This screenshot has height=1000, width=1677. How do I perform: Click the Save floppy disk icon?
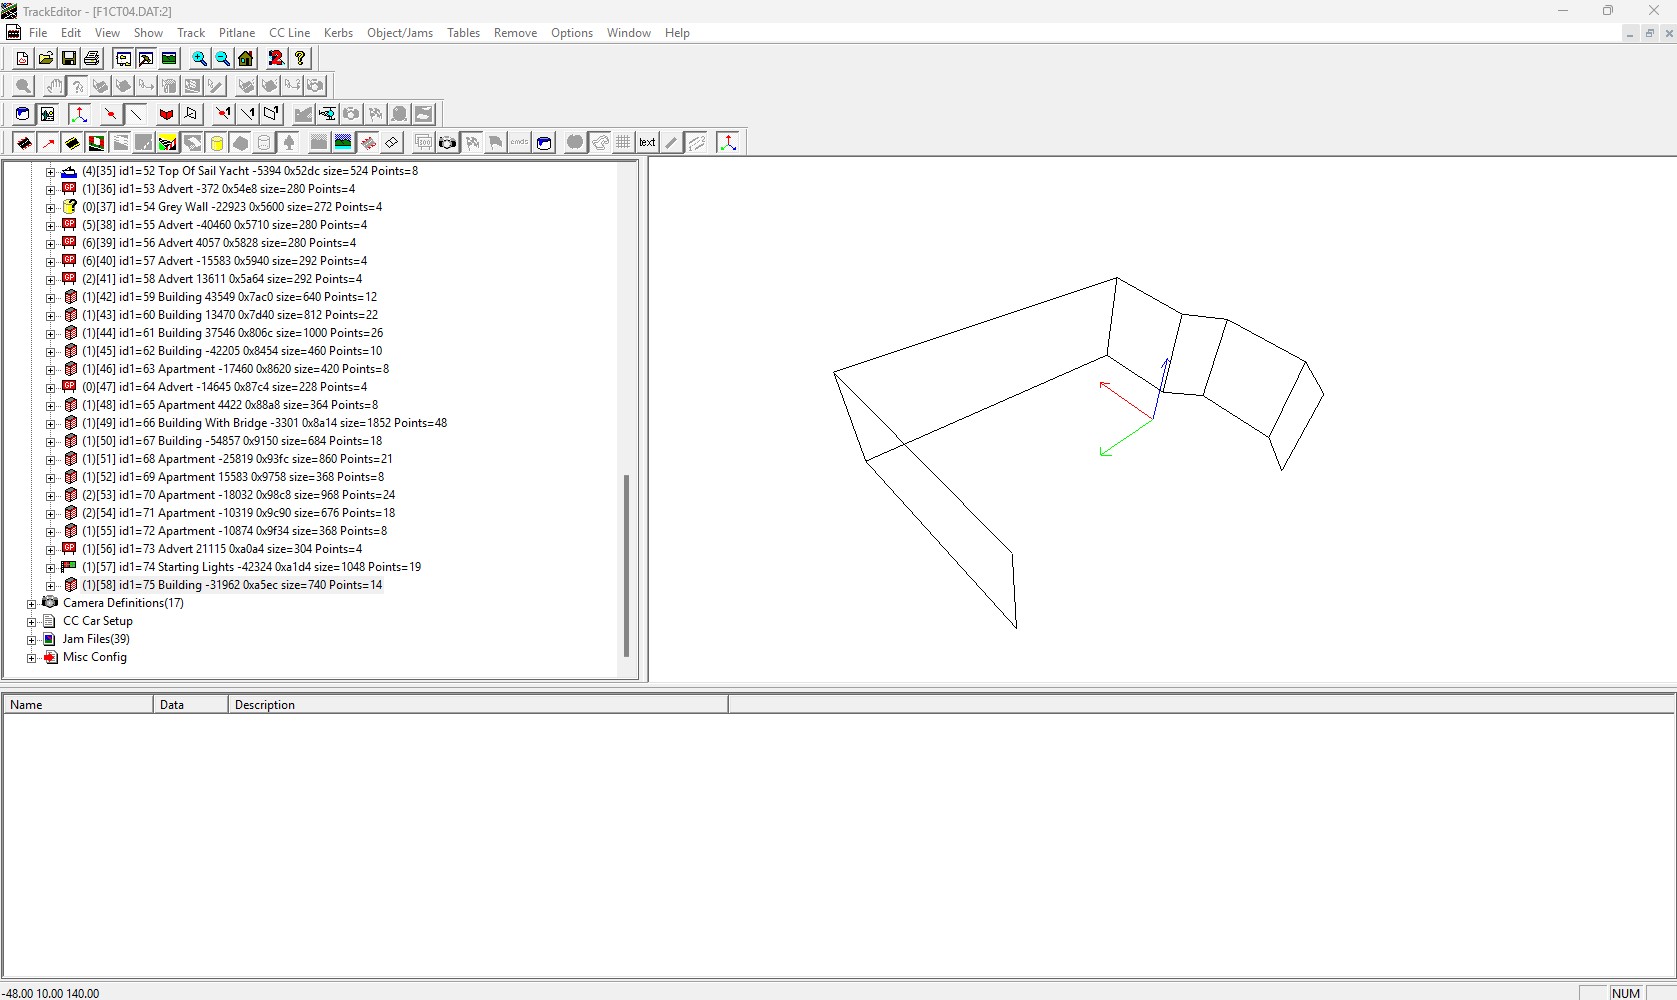[69, 58]
